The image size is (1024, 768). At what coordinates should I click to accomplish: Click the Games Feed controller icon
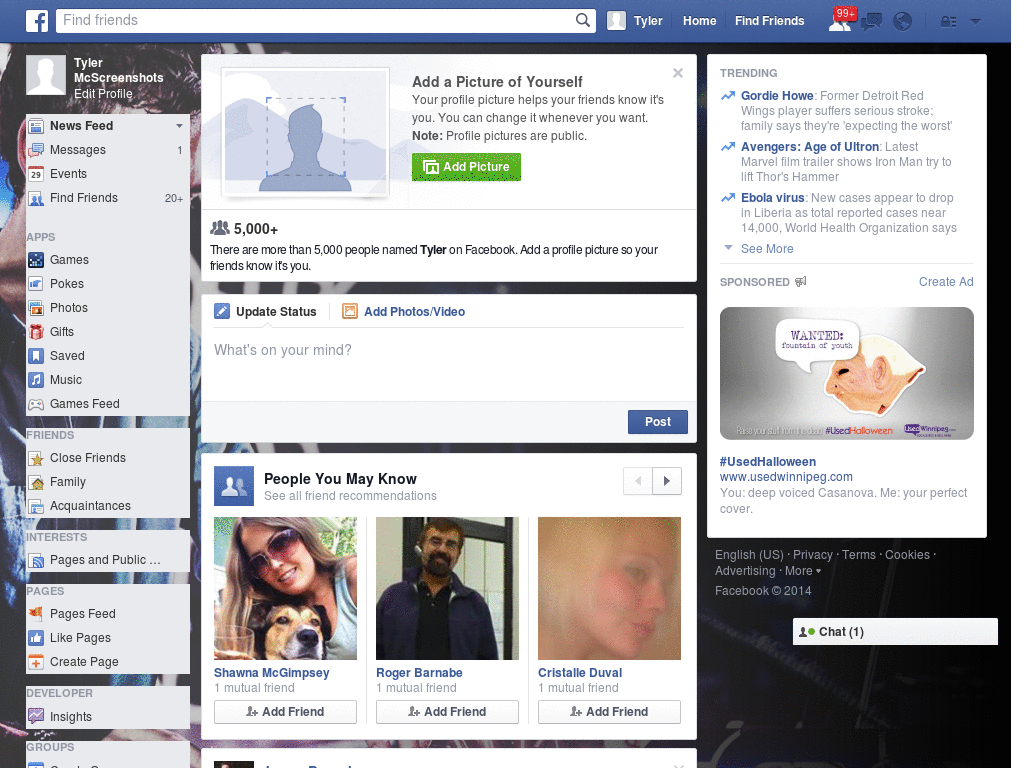coord(37,404)
